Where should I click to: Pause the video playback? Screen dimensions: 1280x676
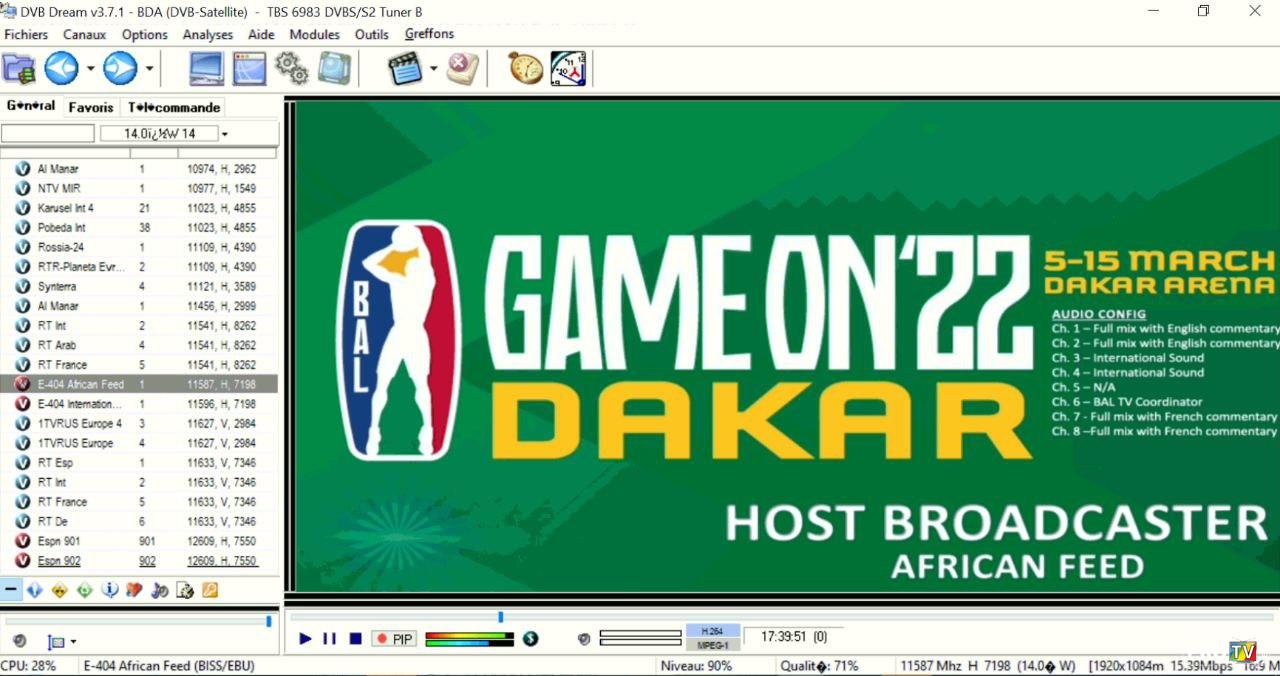tap(329, 639)
